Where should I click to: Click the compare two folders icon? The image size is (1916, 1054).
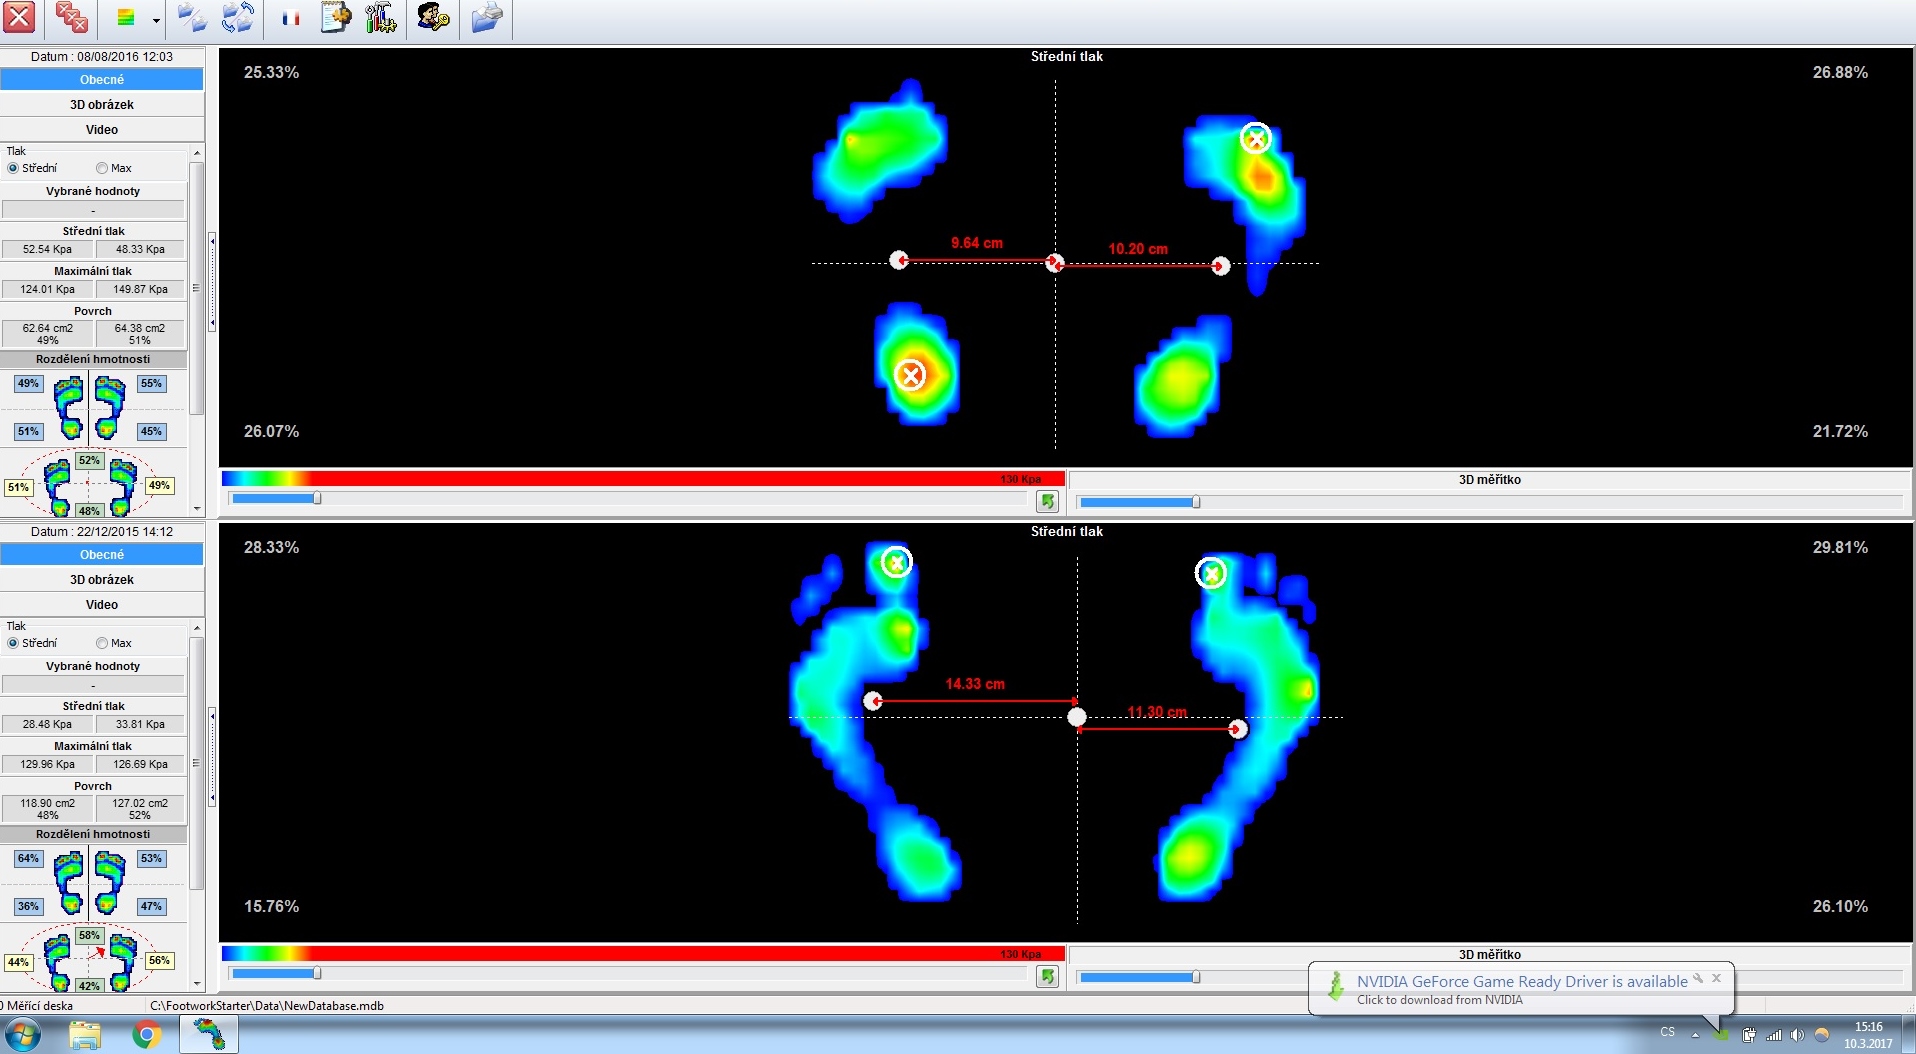click(191, 18)
